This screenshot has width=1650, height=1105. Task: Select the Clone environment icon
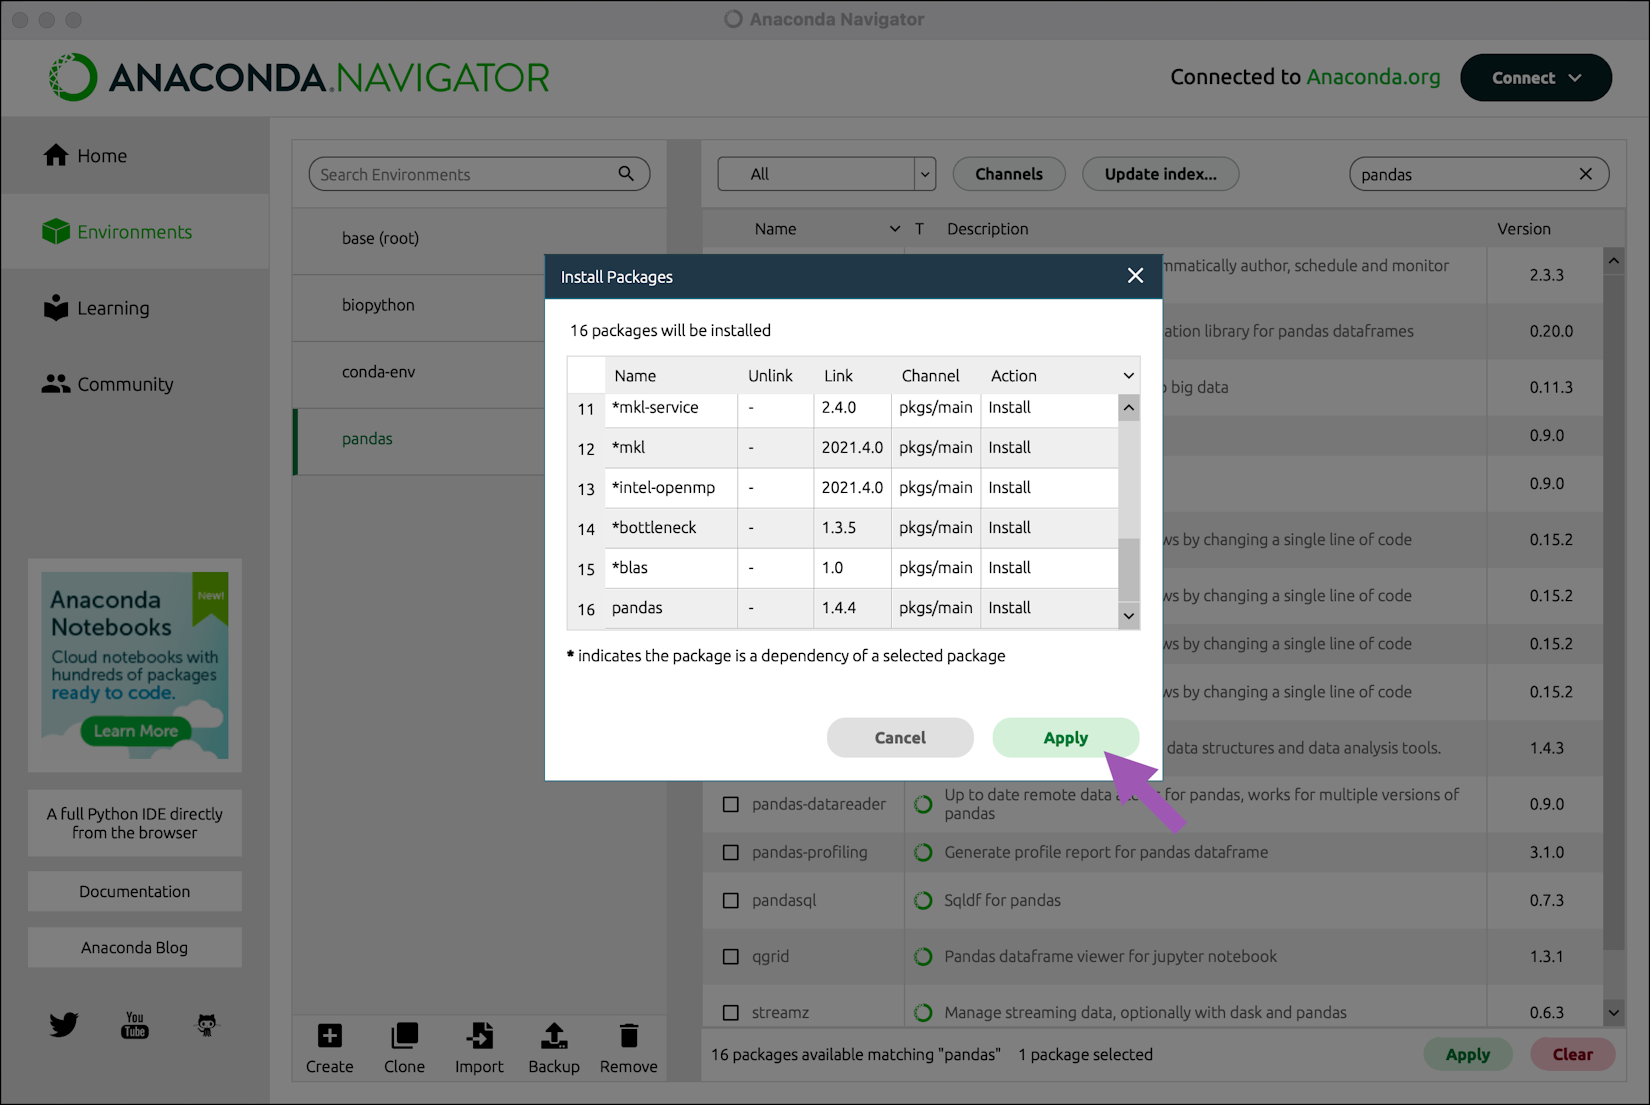coord(404,1036)
